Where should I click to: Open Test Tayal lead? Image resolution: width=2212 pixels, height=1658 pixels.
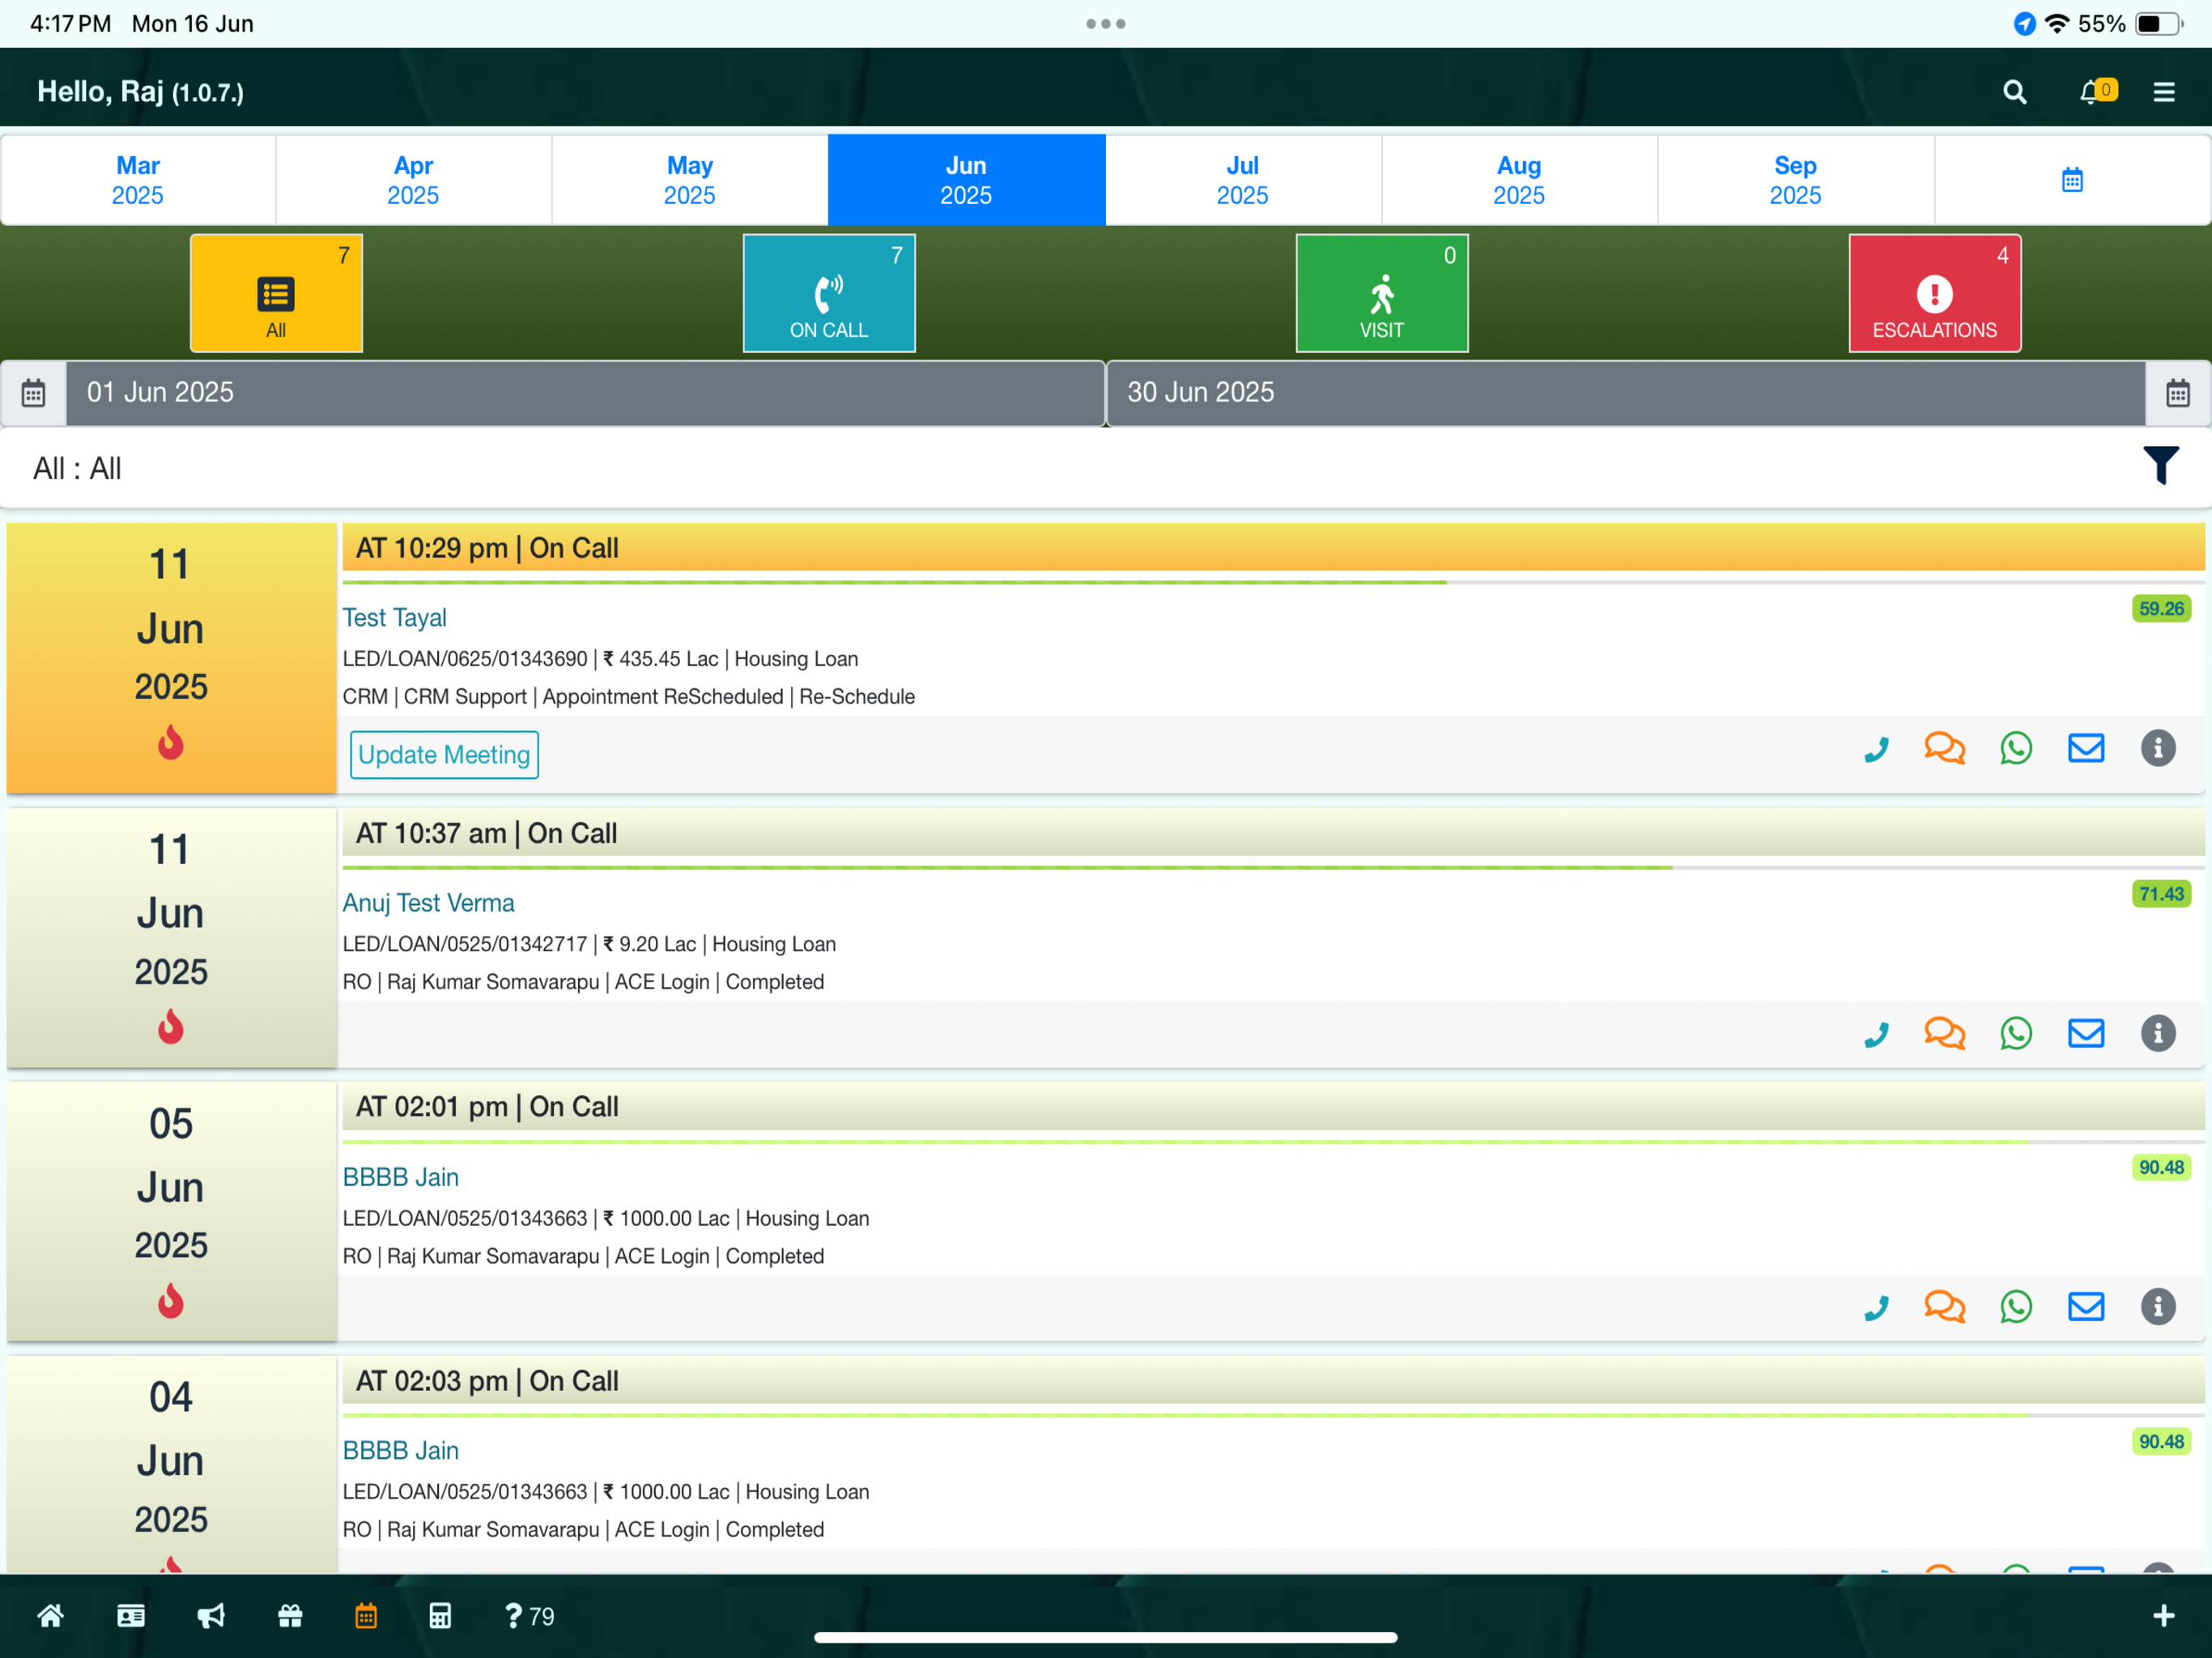[394, 618]
